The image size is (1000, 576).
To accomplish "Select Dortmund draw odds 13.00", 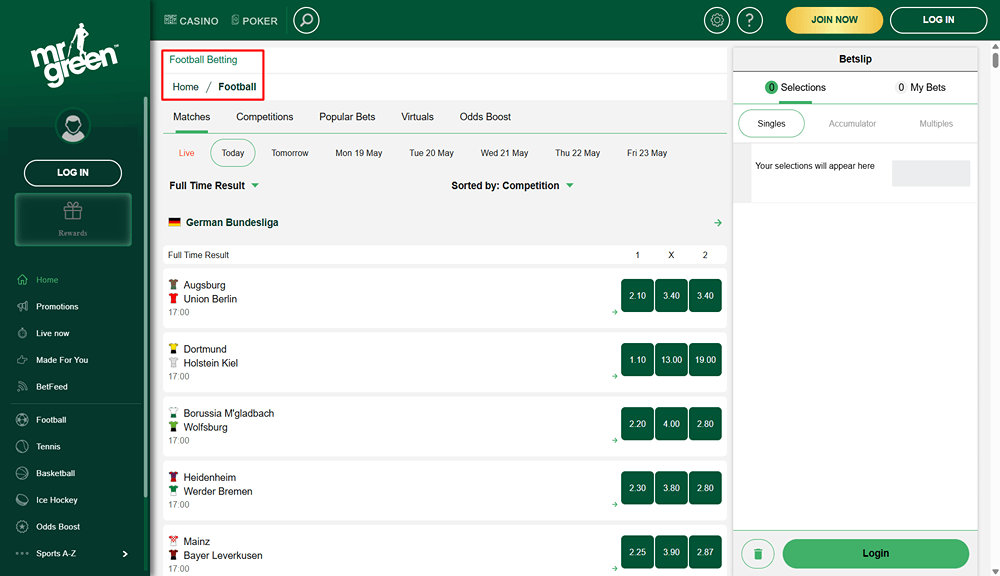I will (x=672, y=360).
